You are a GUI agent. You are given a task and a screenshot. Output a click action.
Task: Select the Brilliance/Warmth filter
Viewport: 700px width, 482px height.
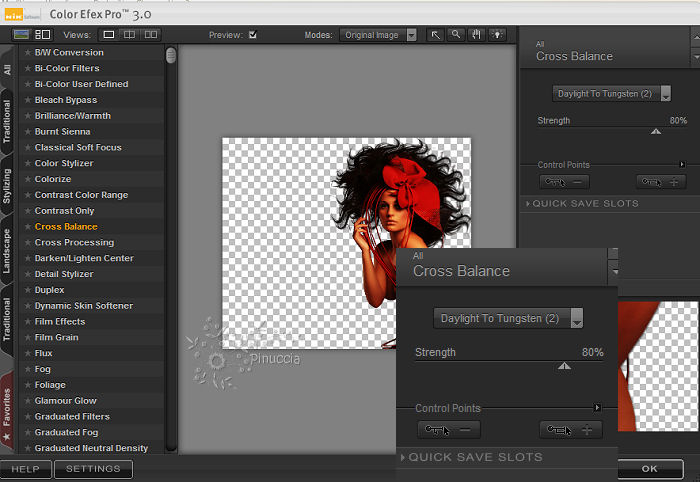tap(73, 116)
